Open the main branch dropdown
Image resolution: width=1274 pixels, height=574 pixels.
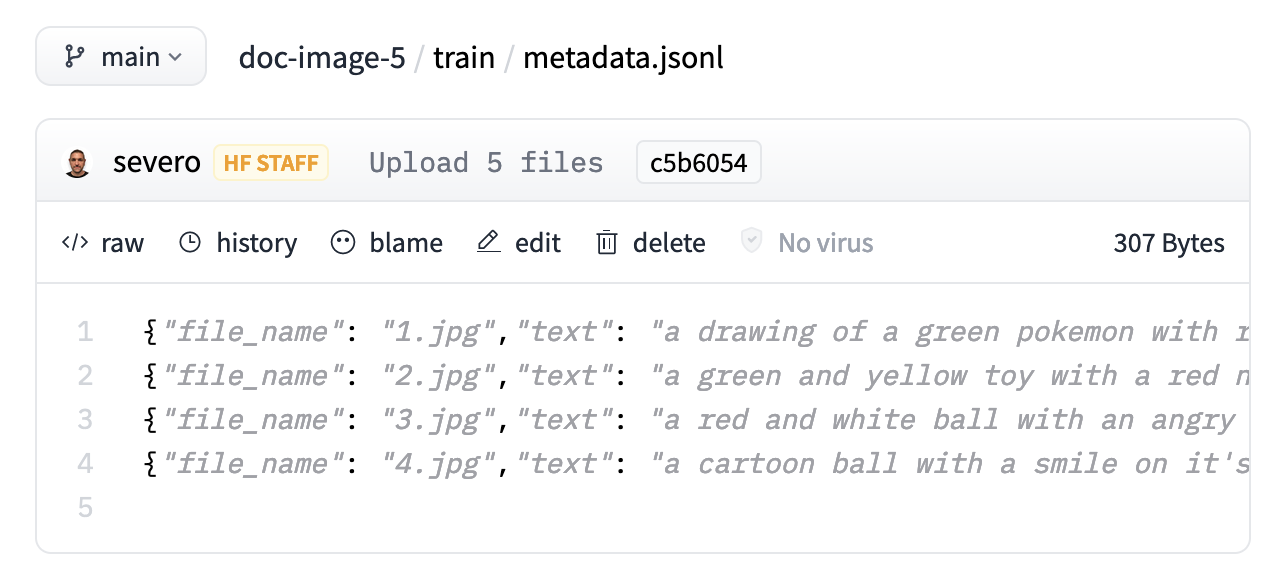[x=121, y=57]
